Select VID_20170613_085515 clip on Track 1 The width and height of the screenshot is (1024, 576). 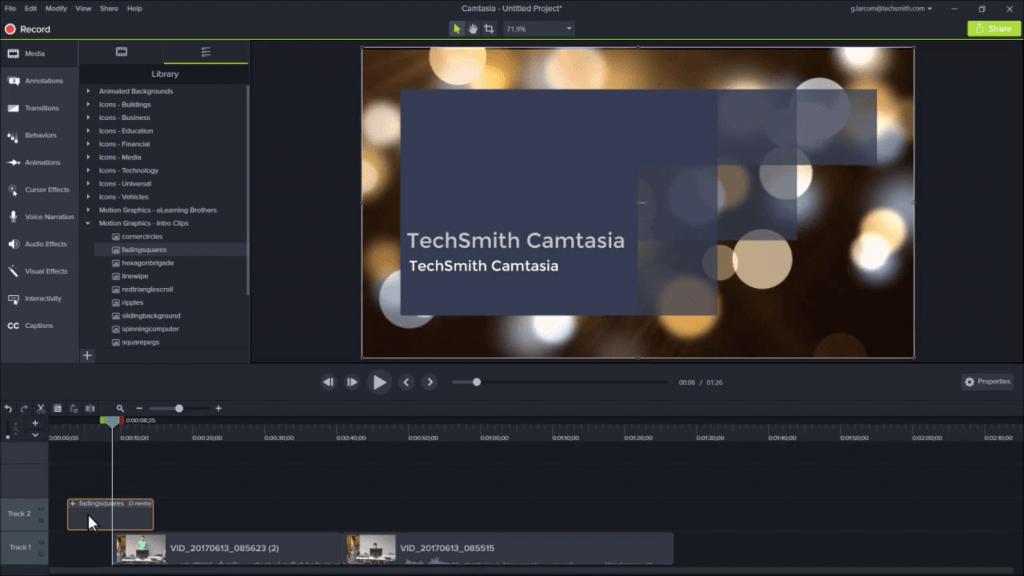point(508,549)
